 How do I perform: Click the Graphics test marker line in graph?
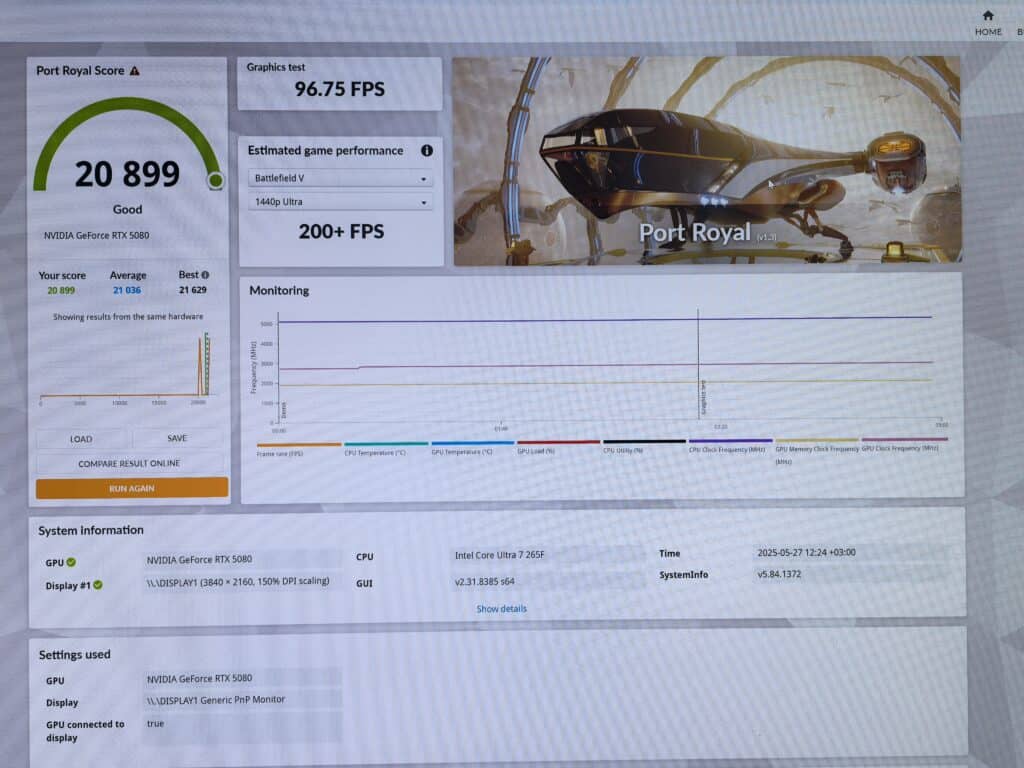coord(698,366)
